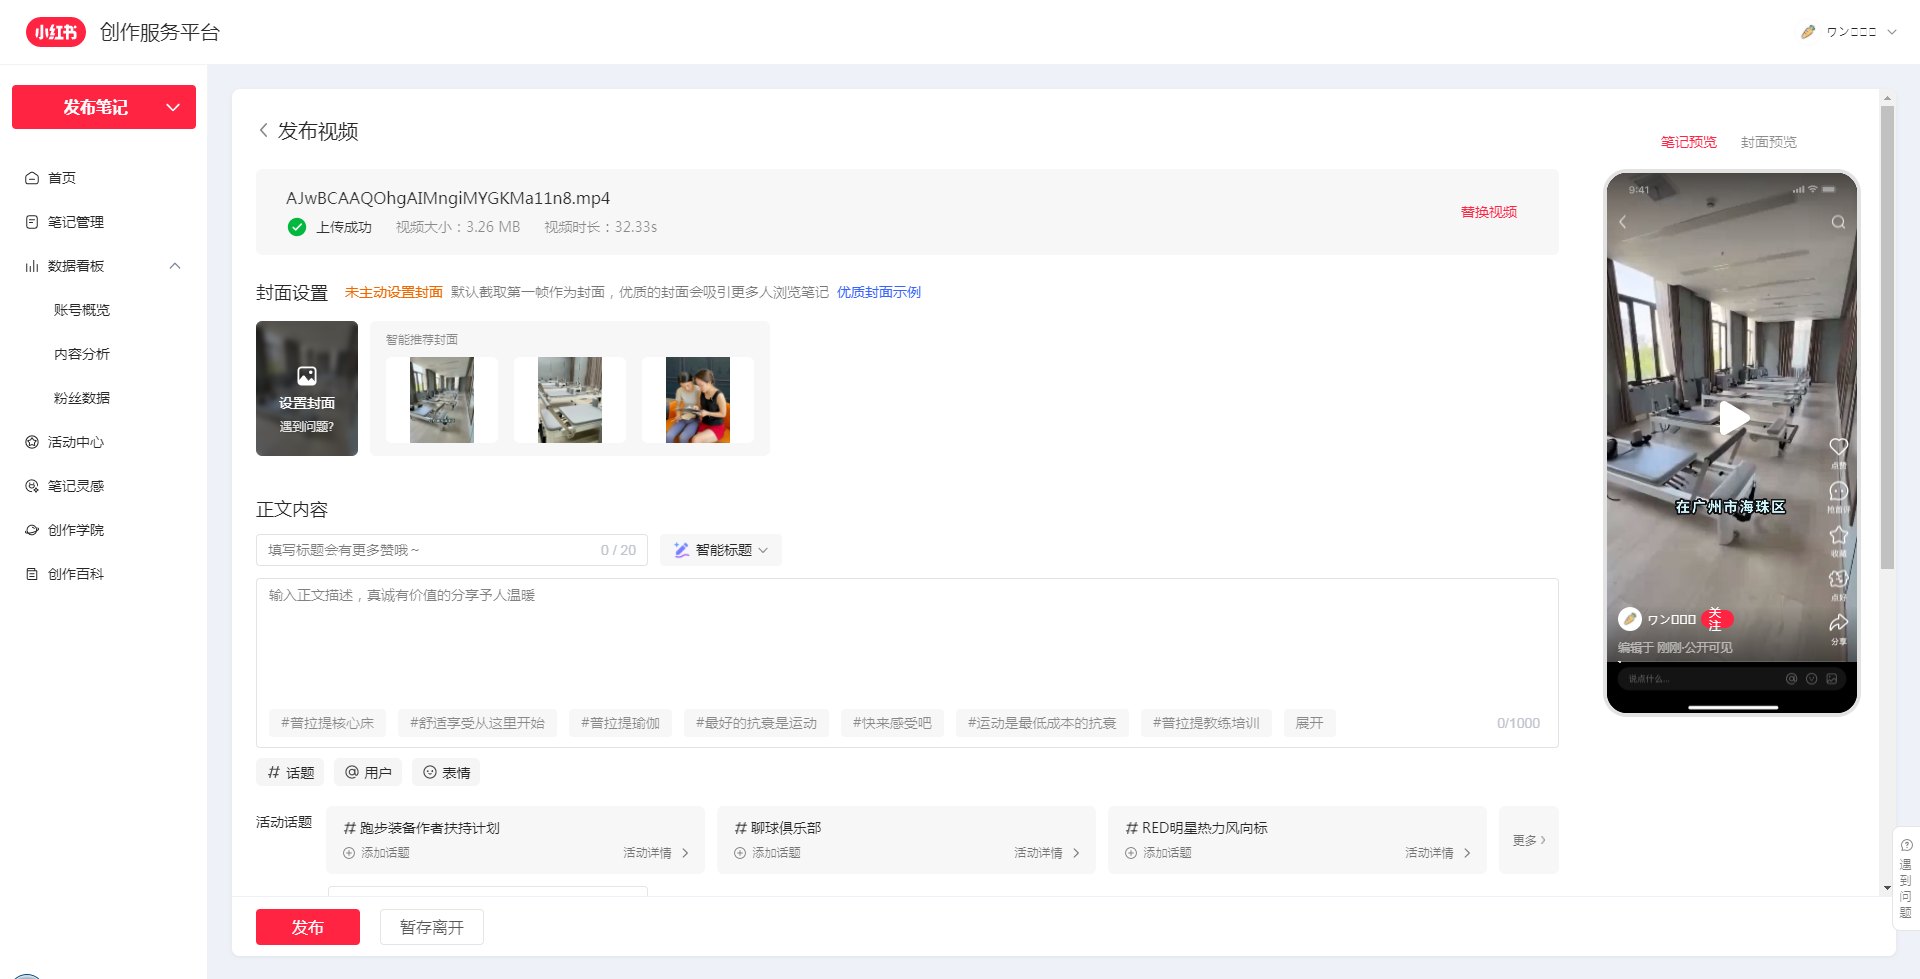
Task: Add the #最好的抗衰是运动 hashtag
Action: [756, 723]
